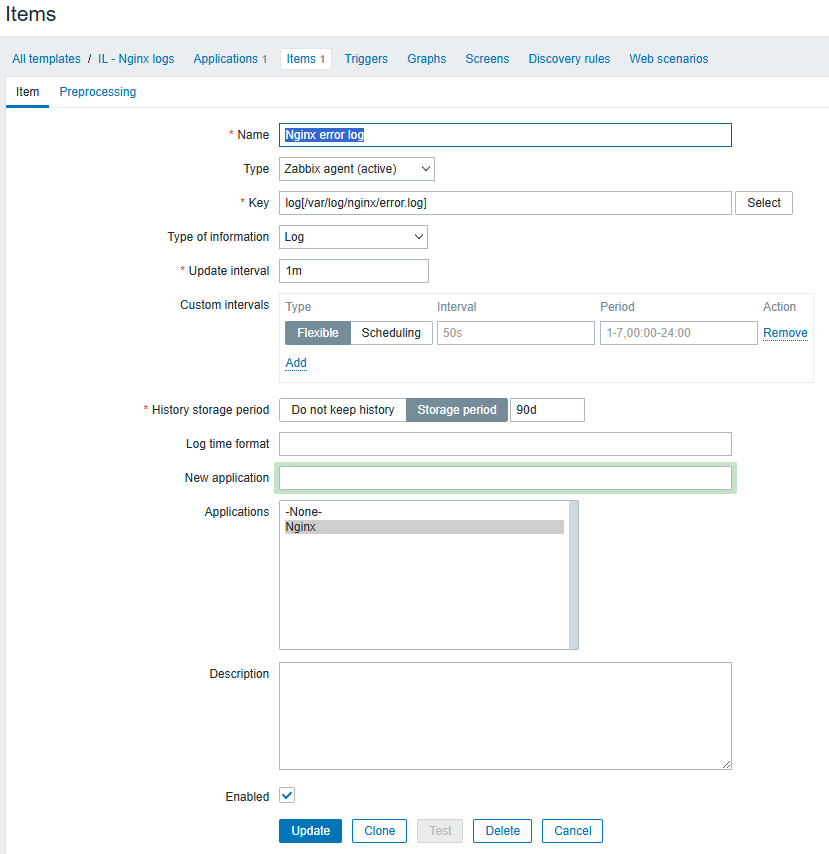Select the Flexible interval type
The image size is (829, 854).
(x=317, y=332)
